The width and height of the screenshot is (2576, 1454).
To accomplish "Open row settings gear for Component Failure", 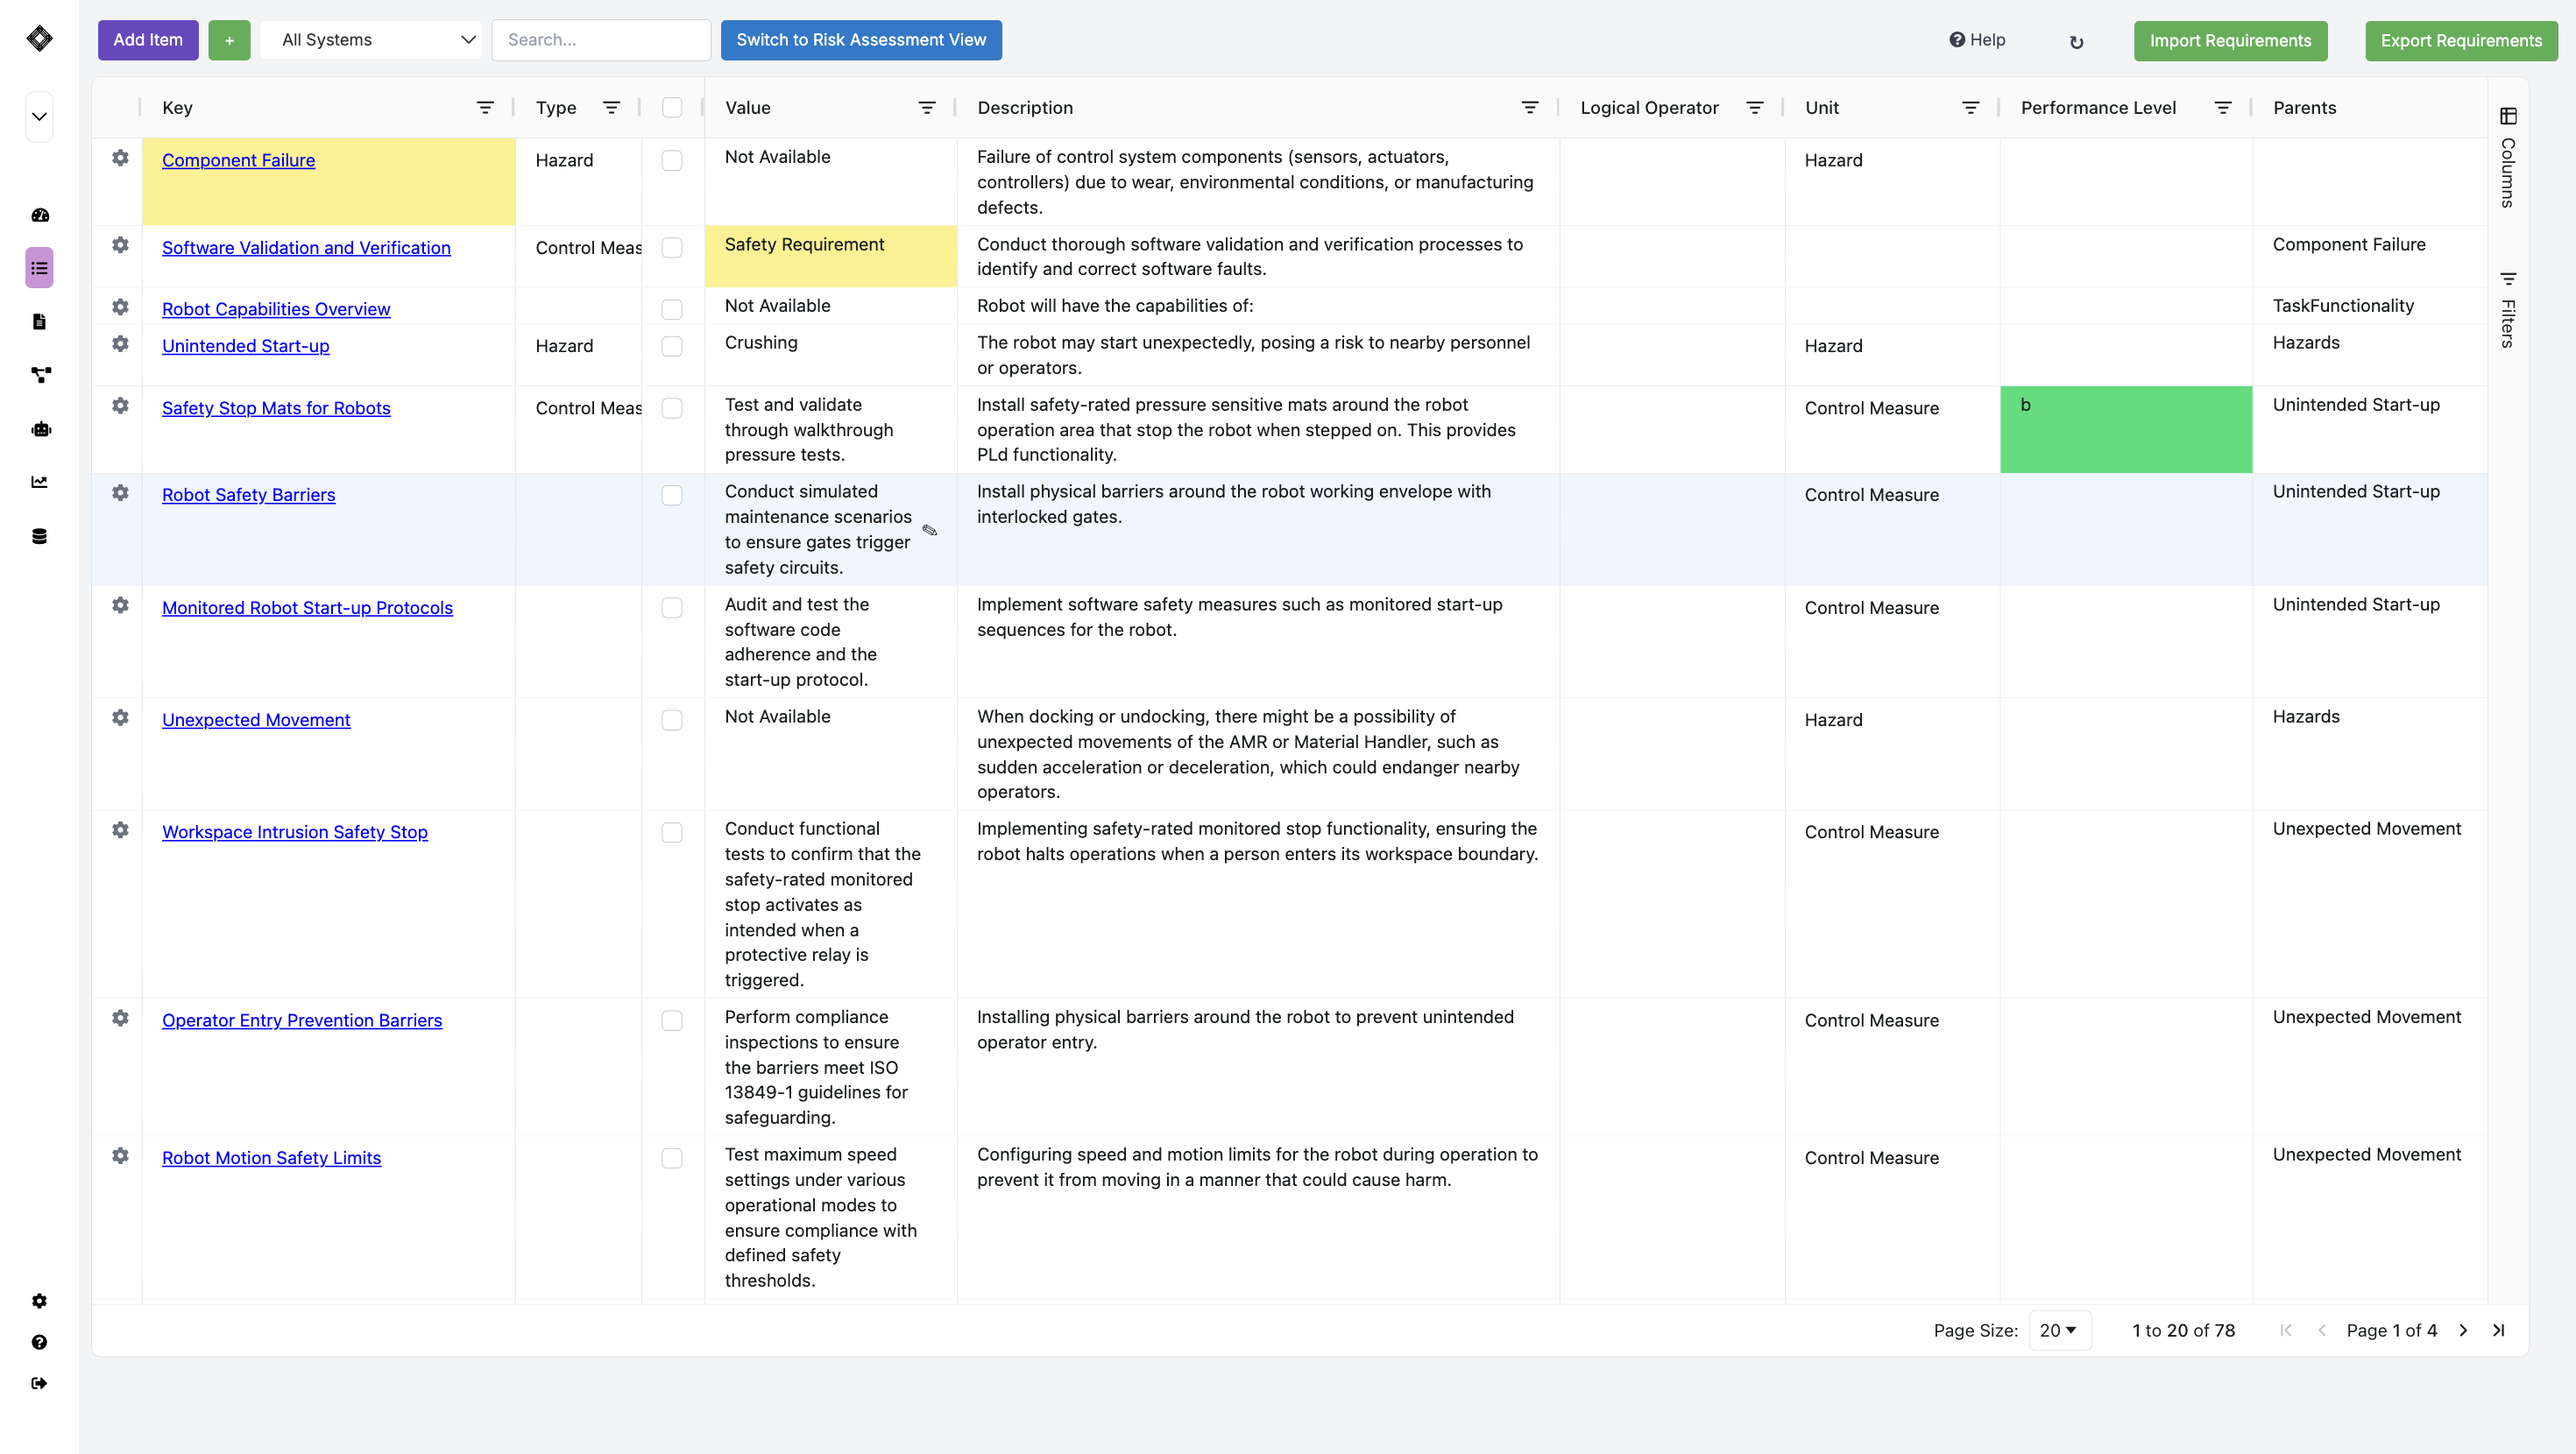I will click(x=120, y=158).
